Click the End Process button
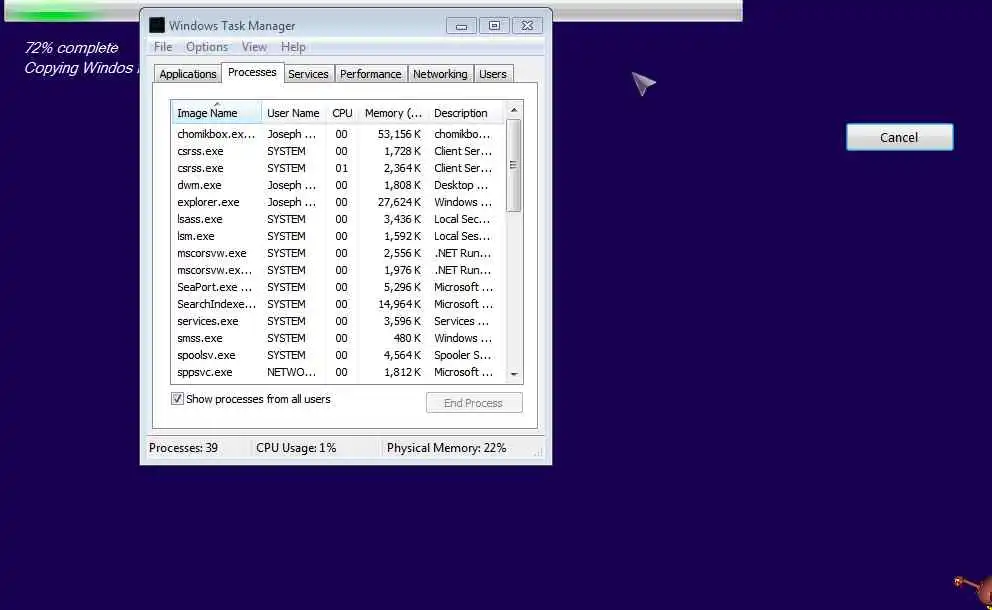992x610 pixels. tap(474, 403)
